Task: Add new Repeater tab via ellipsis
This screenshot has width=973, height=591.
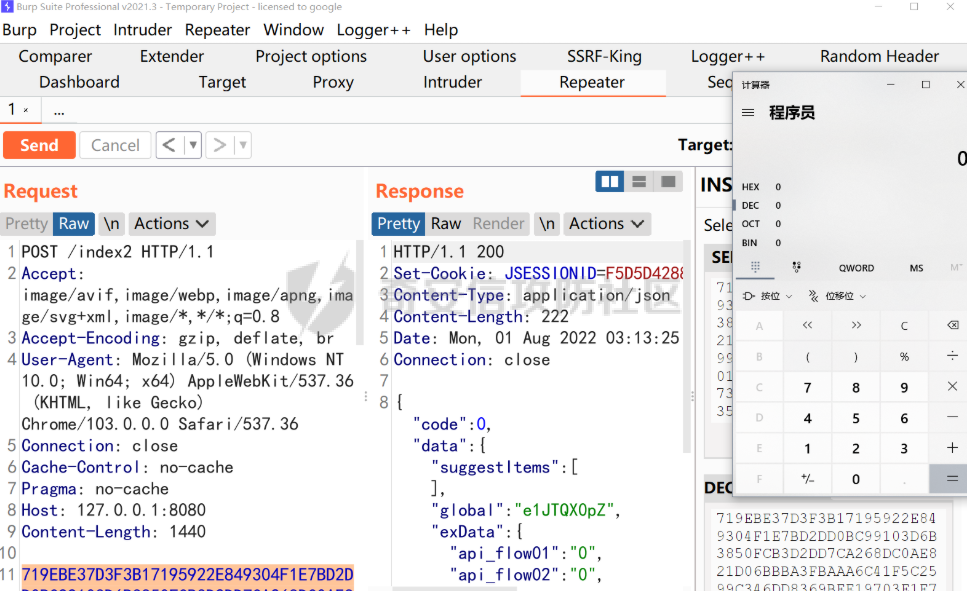Action: coord(59,112)
